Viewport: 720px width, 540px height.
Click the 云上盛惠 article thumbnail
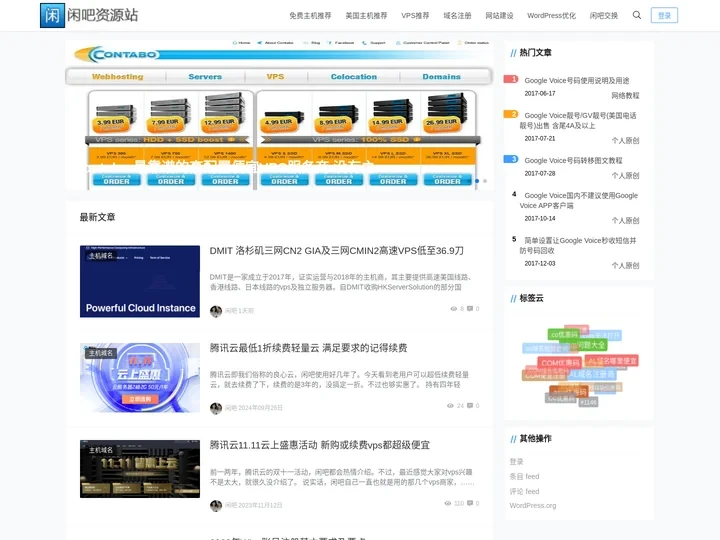[x=140, y=377]
